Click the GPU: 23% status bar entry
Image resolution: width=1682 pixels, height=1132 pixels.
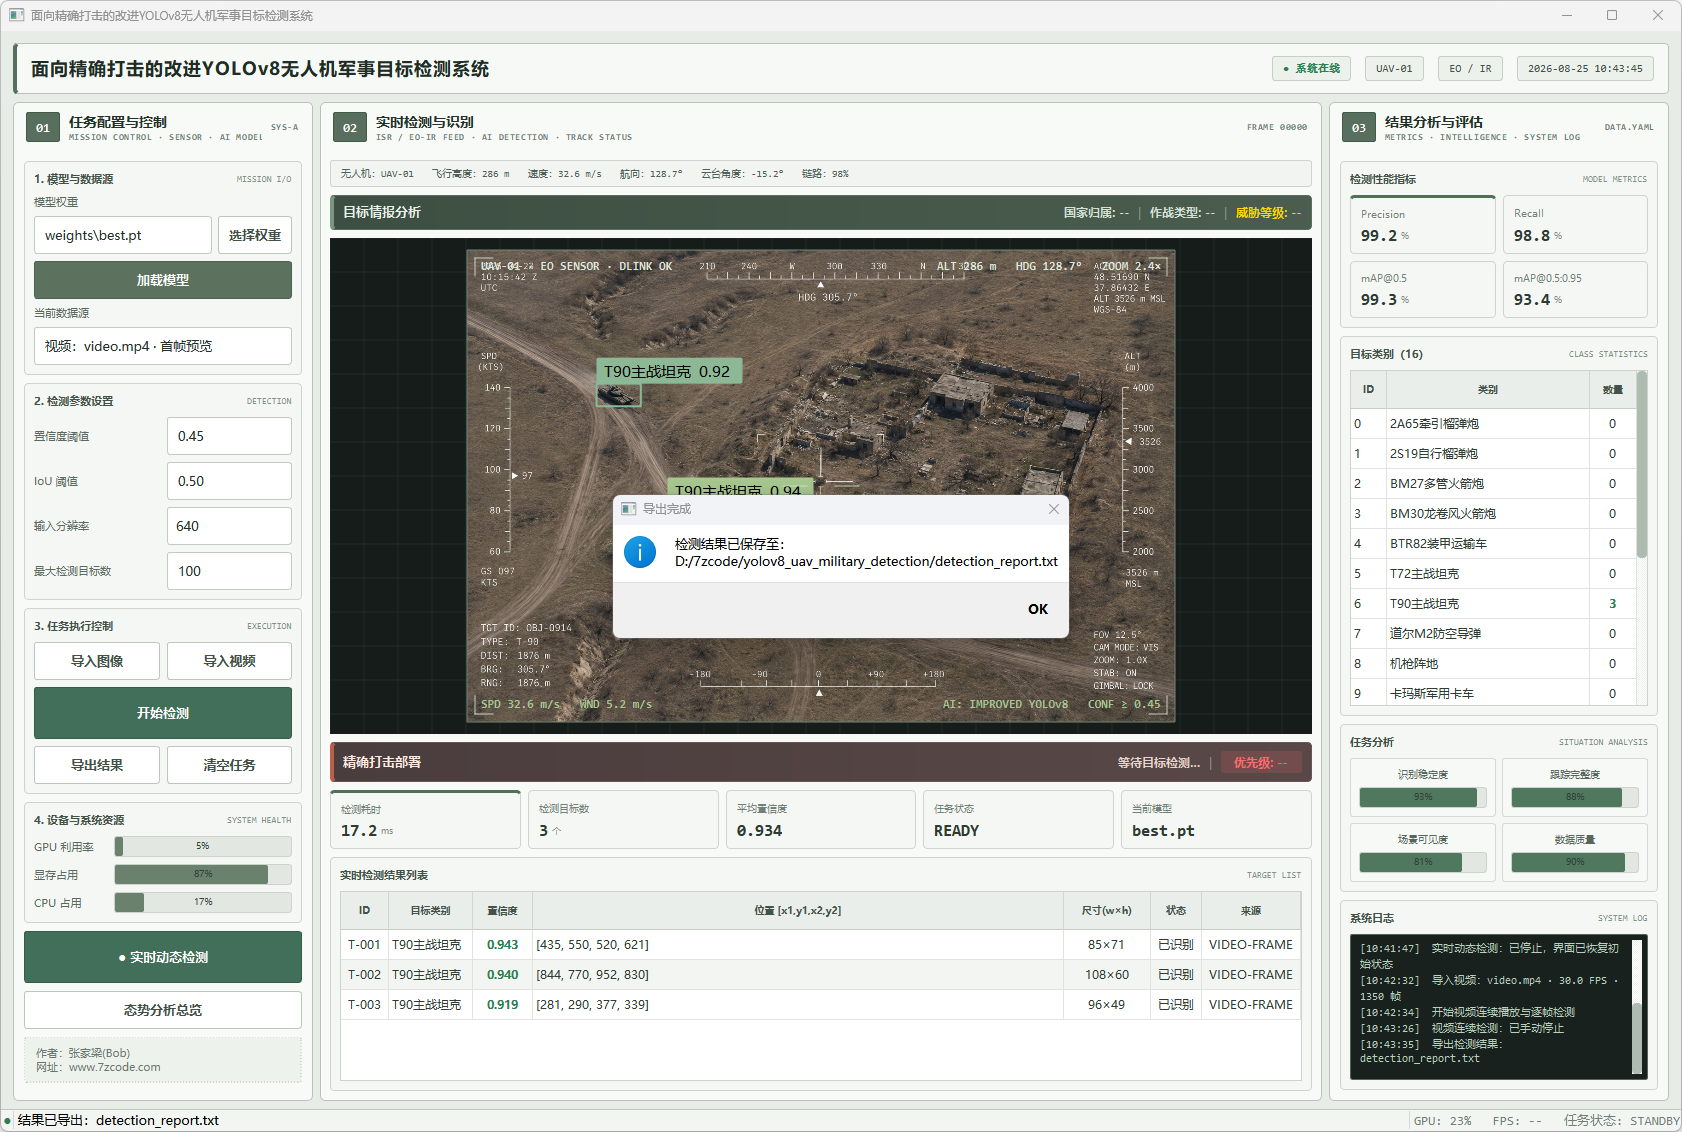[1442, 1121]
